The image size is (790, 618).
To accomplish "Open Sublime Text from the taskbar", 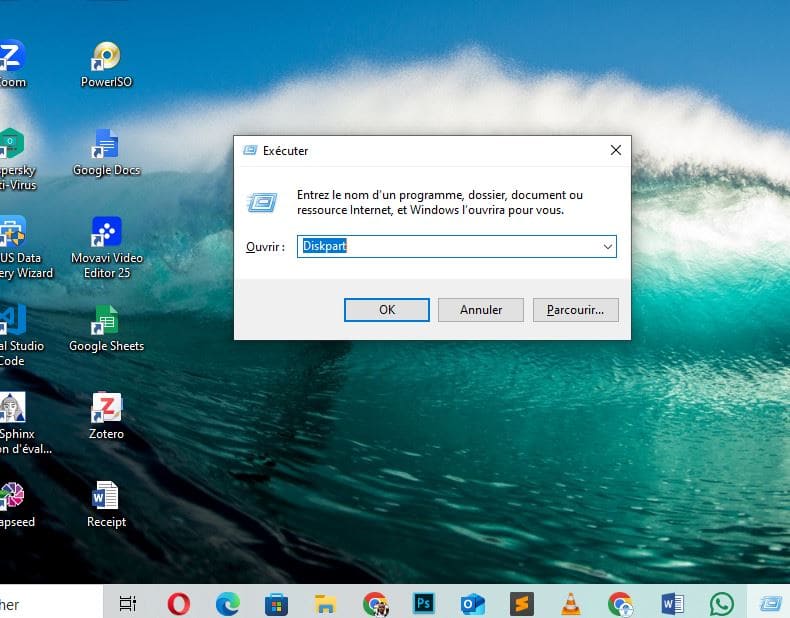I will point(521,603).
